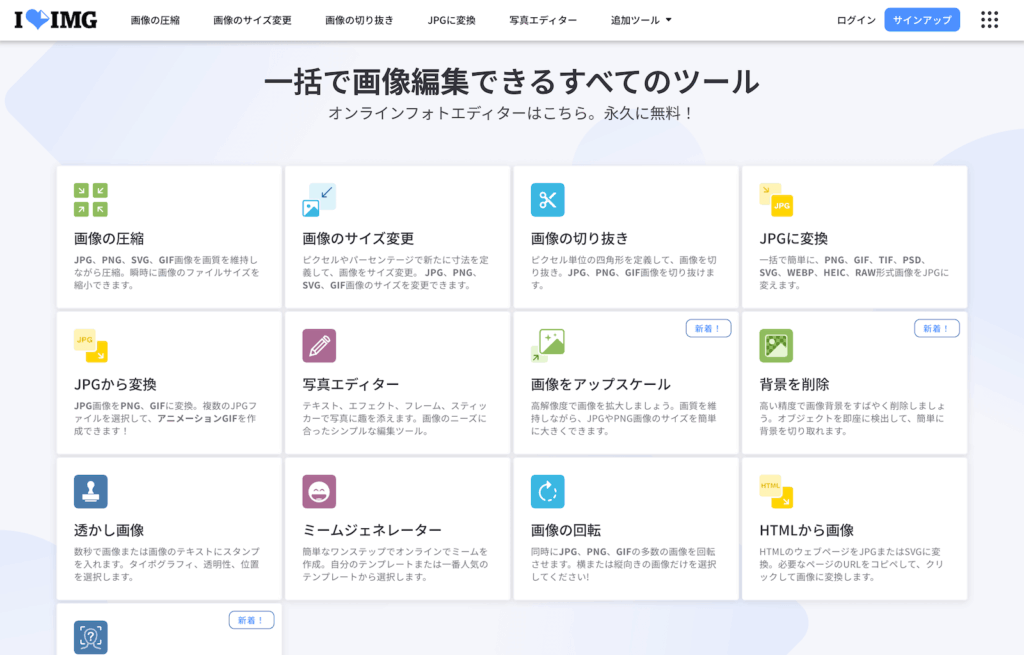Viewport: 1024px width, 655px height.
Task: Click the description text under 背景を削除
Action: point(852,418)
